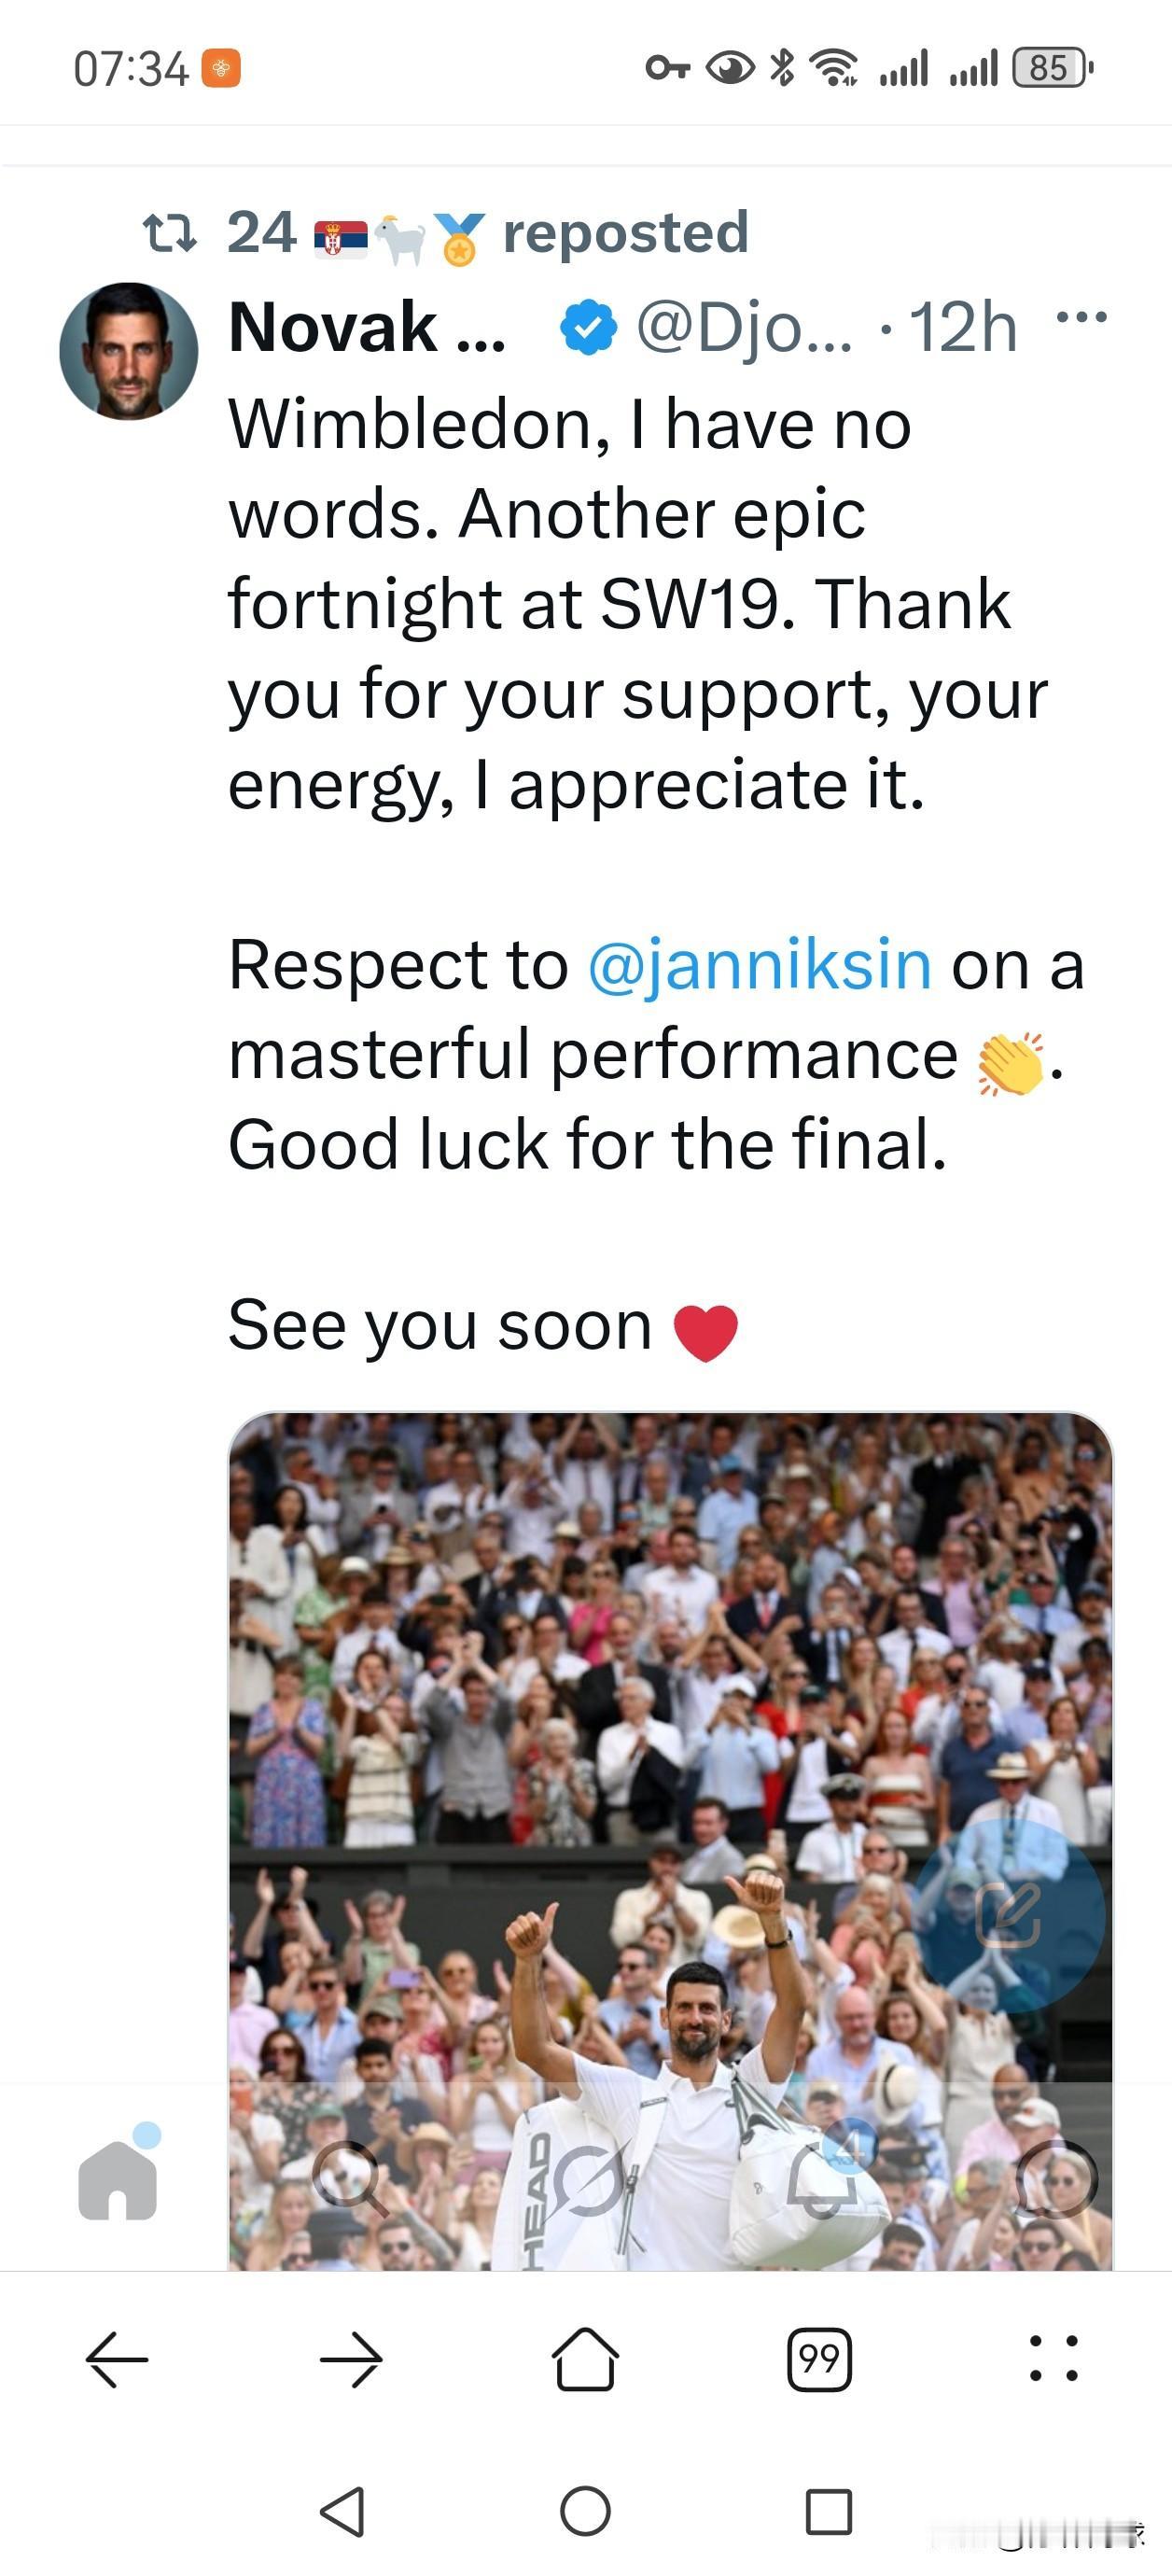This screenshot has width=1172, height=2576.
Task: Open the Grok slash icon tab
Action: (587, 2181)
